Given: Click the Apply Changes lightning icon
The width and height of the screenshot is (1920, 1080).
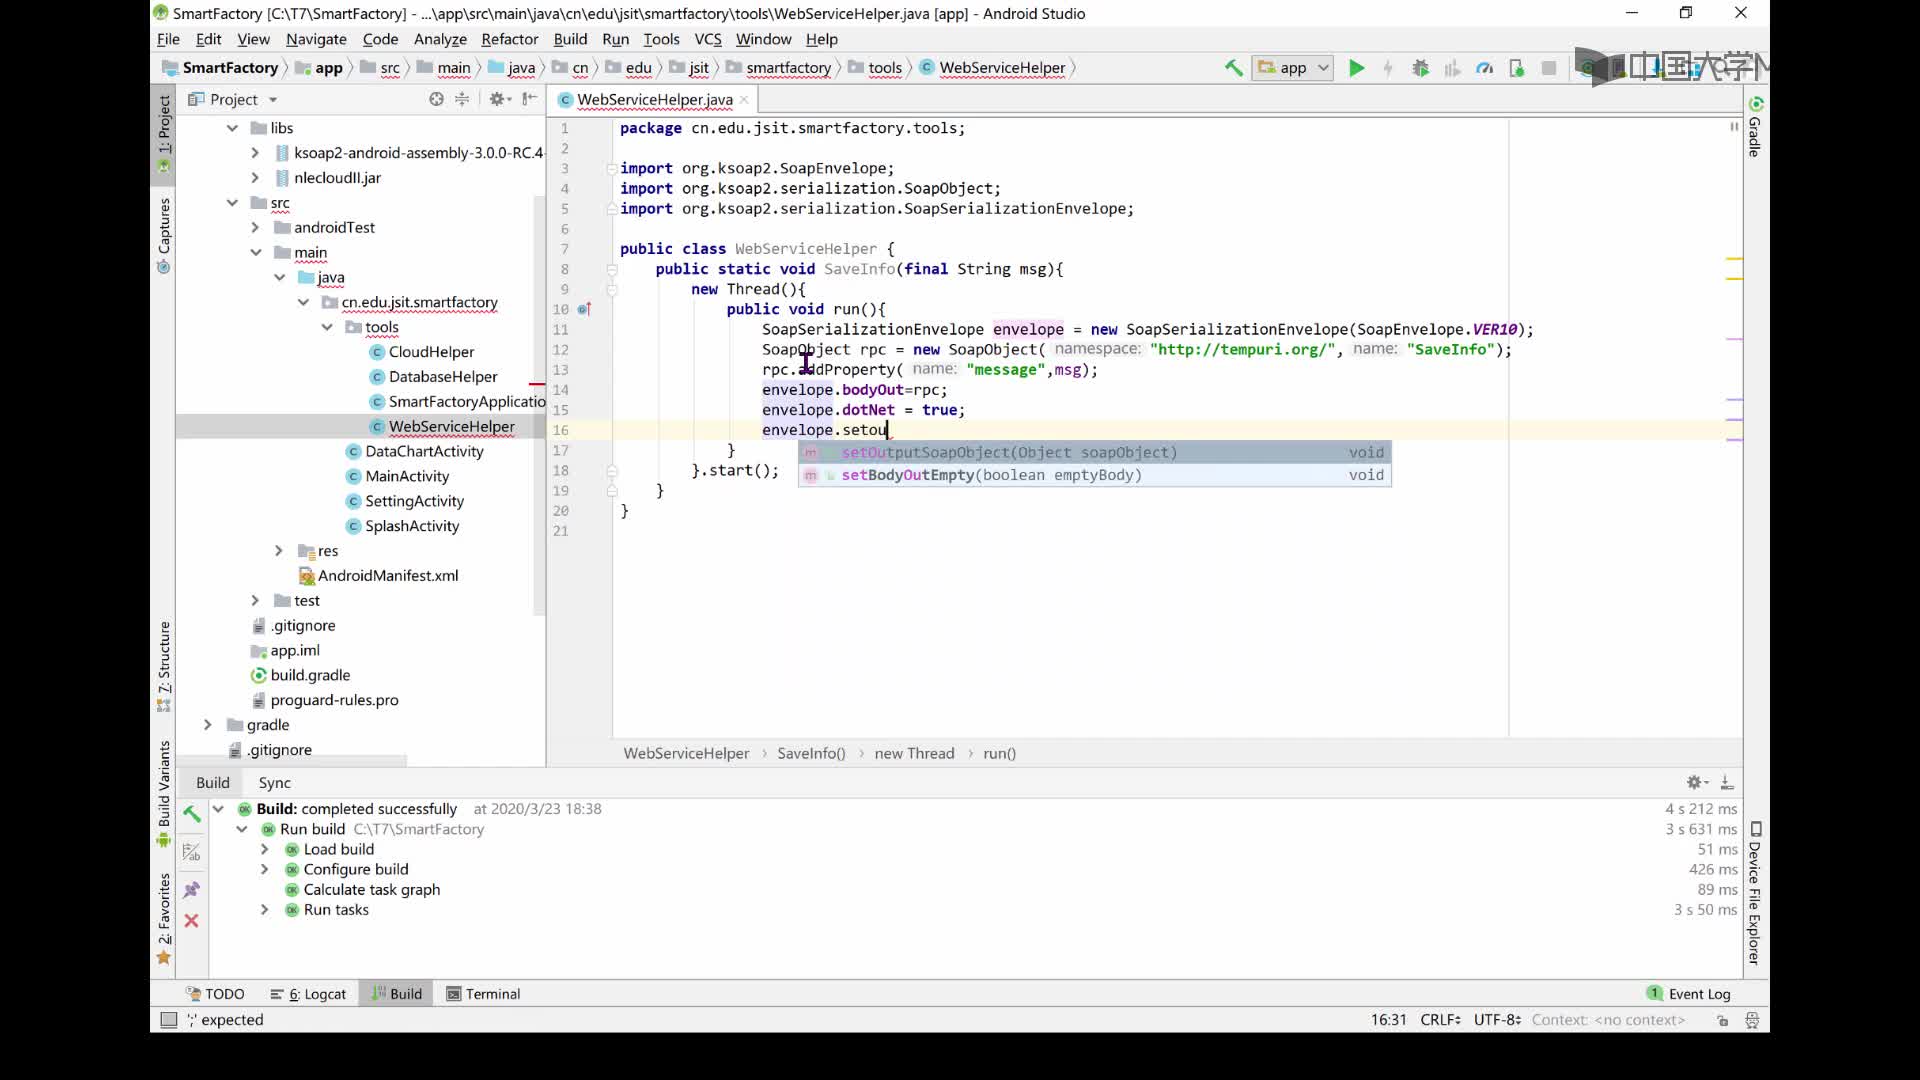Looking at the screenshot, I should 1388,68.
